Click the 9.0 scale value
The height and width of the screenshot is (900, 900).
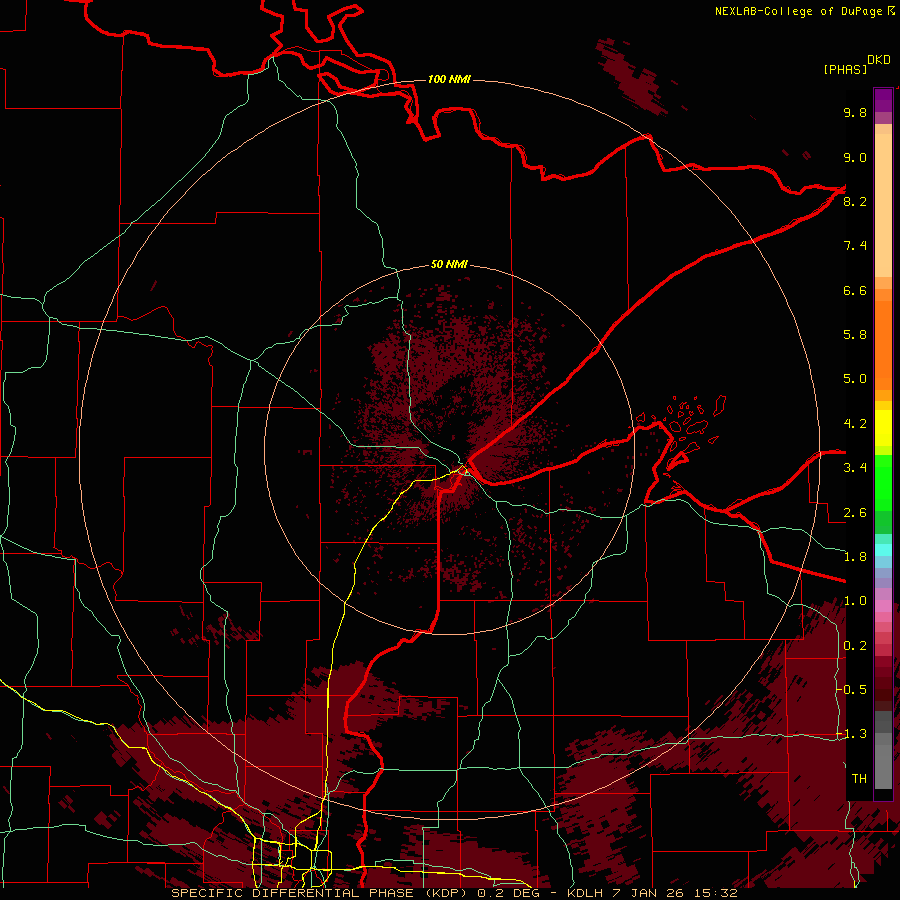point(855,157)
